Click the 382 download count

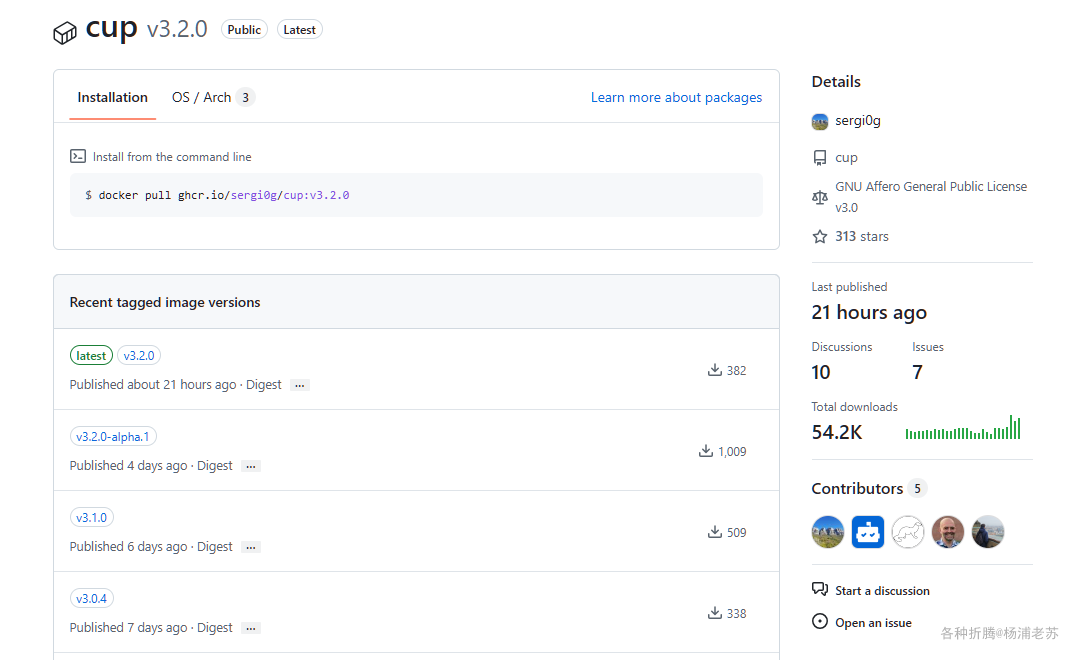[x=736, y=371]
